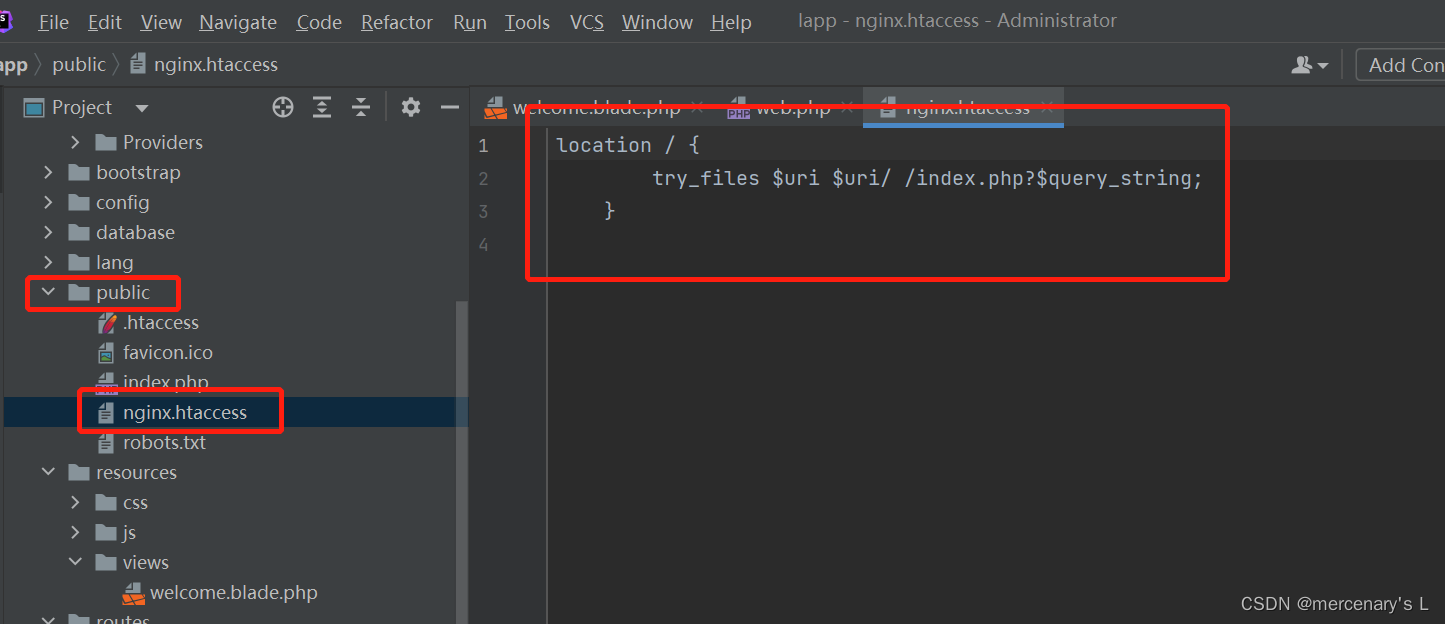Open the Refactor menu
Screen dimensions: 1445x624
coord(396,21)
